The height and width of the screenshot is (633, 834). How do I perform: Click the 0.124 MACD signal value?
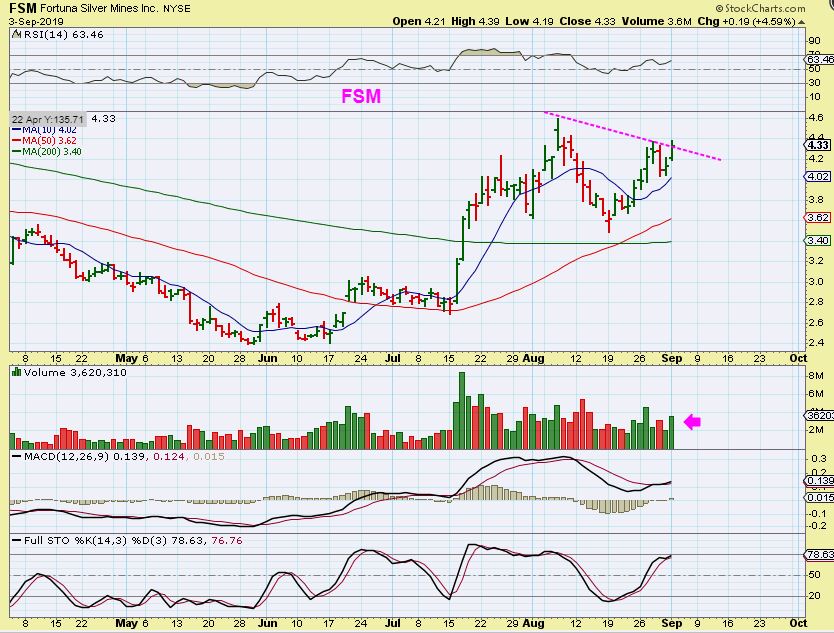click(169, 456)
